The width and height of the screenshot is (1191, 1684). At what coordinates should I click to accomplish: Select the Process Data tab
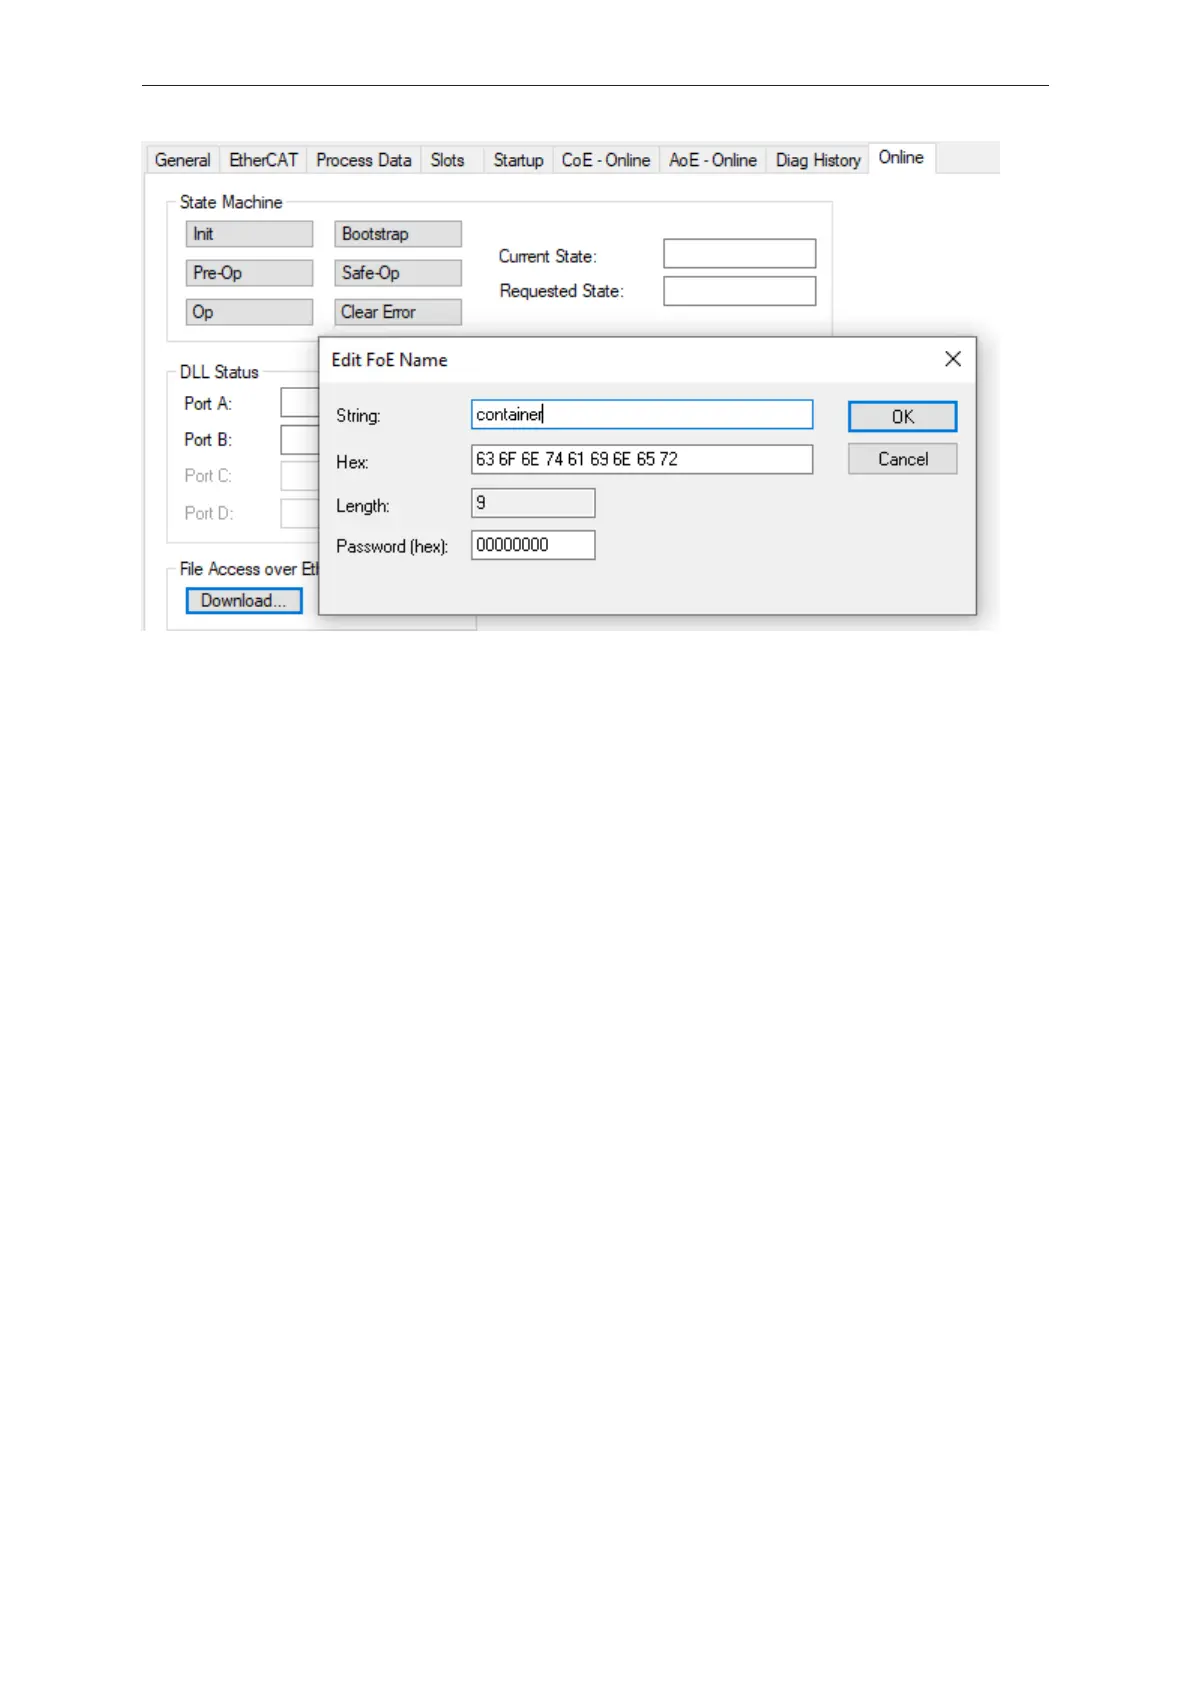pyautogui.click(x=363, y=160)
